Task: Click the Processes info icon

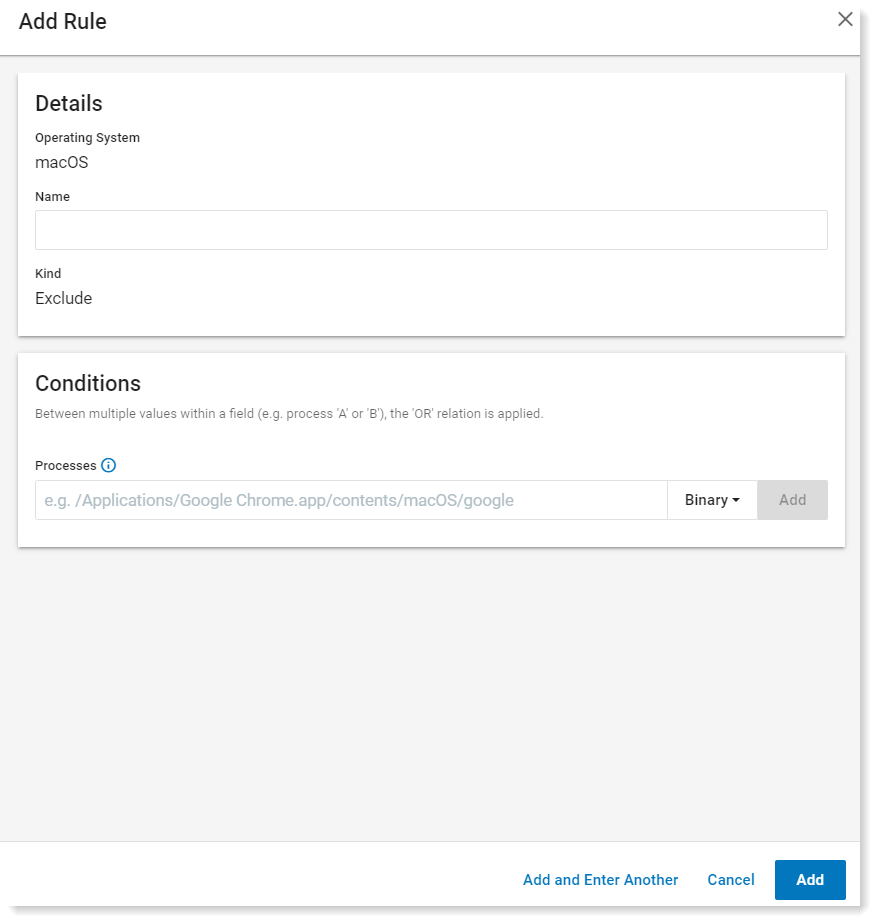Action: coord(108,466)
